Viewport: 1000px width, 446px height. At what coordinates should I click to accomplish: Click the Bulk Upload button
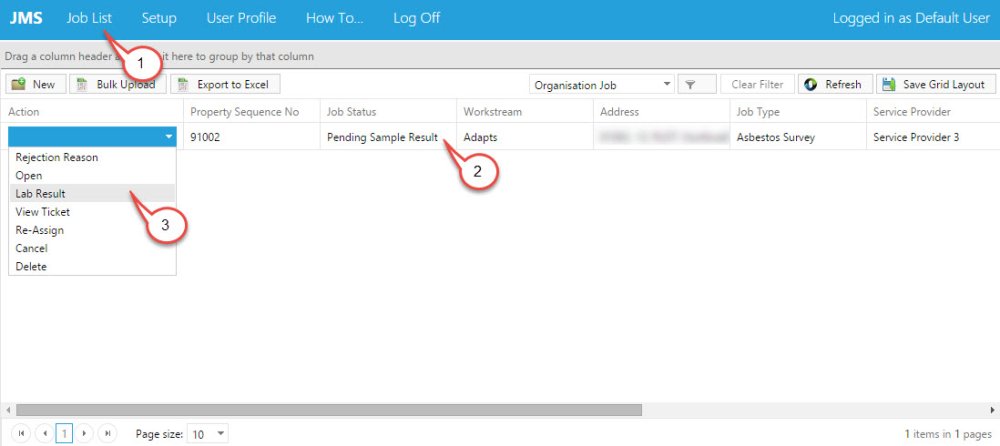coord(117,84)
